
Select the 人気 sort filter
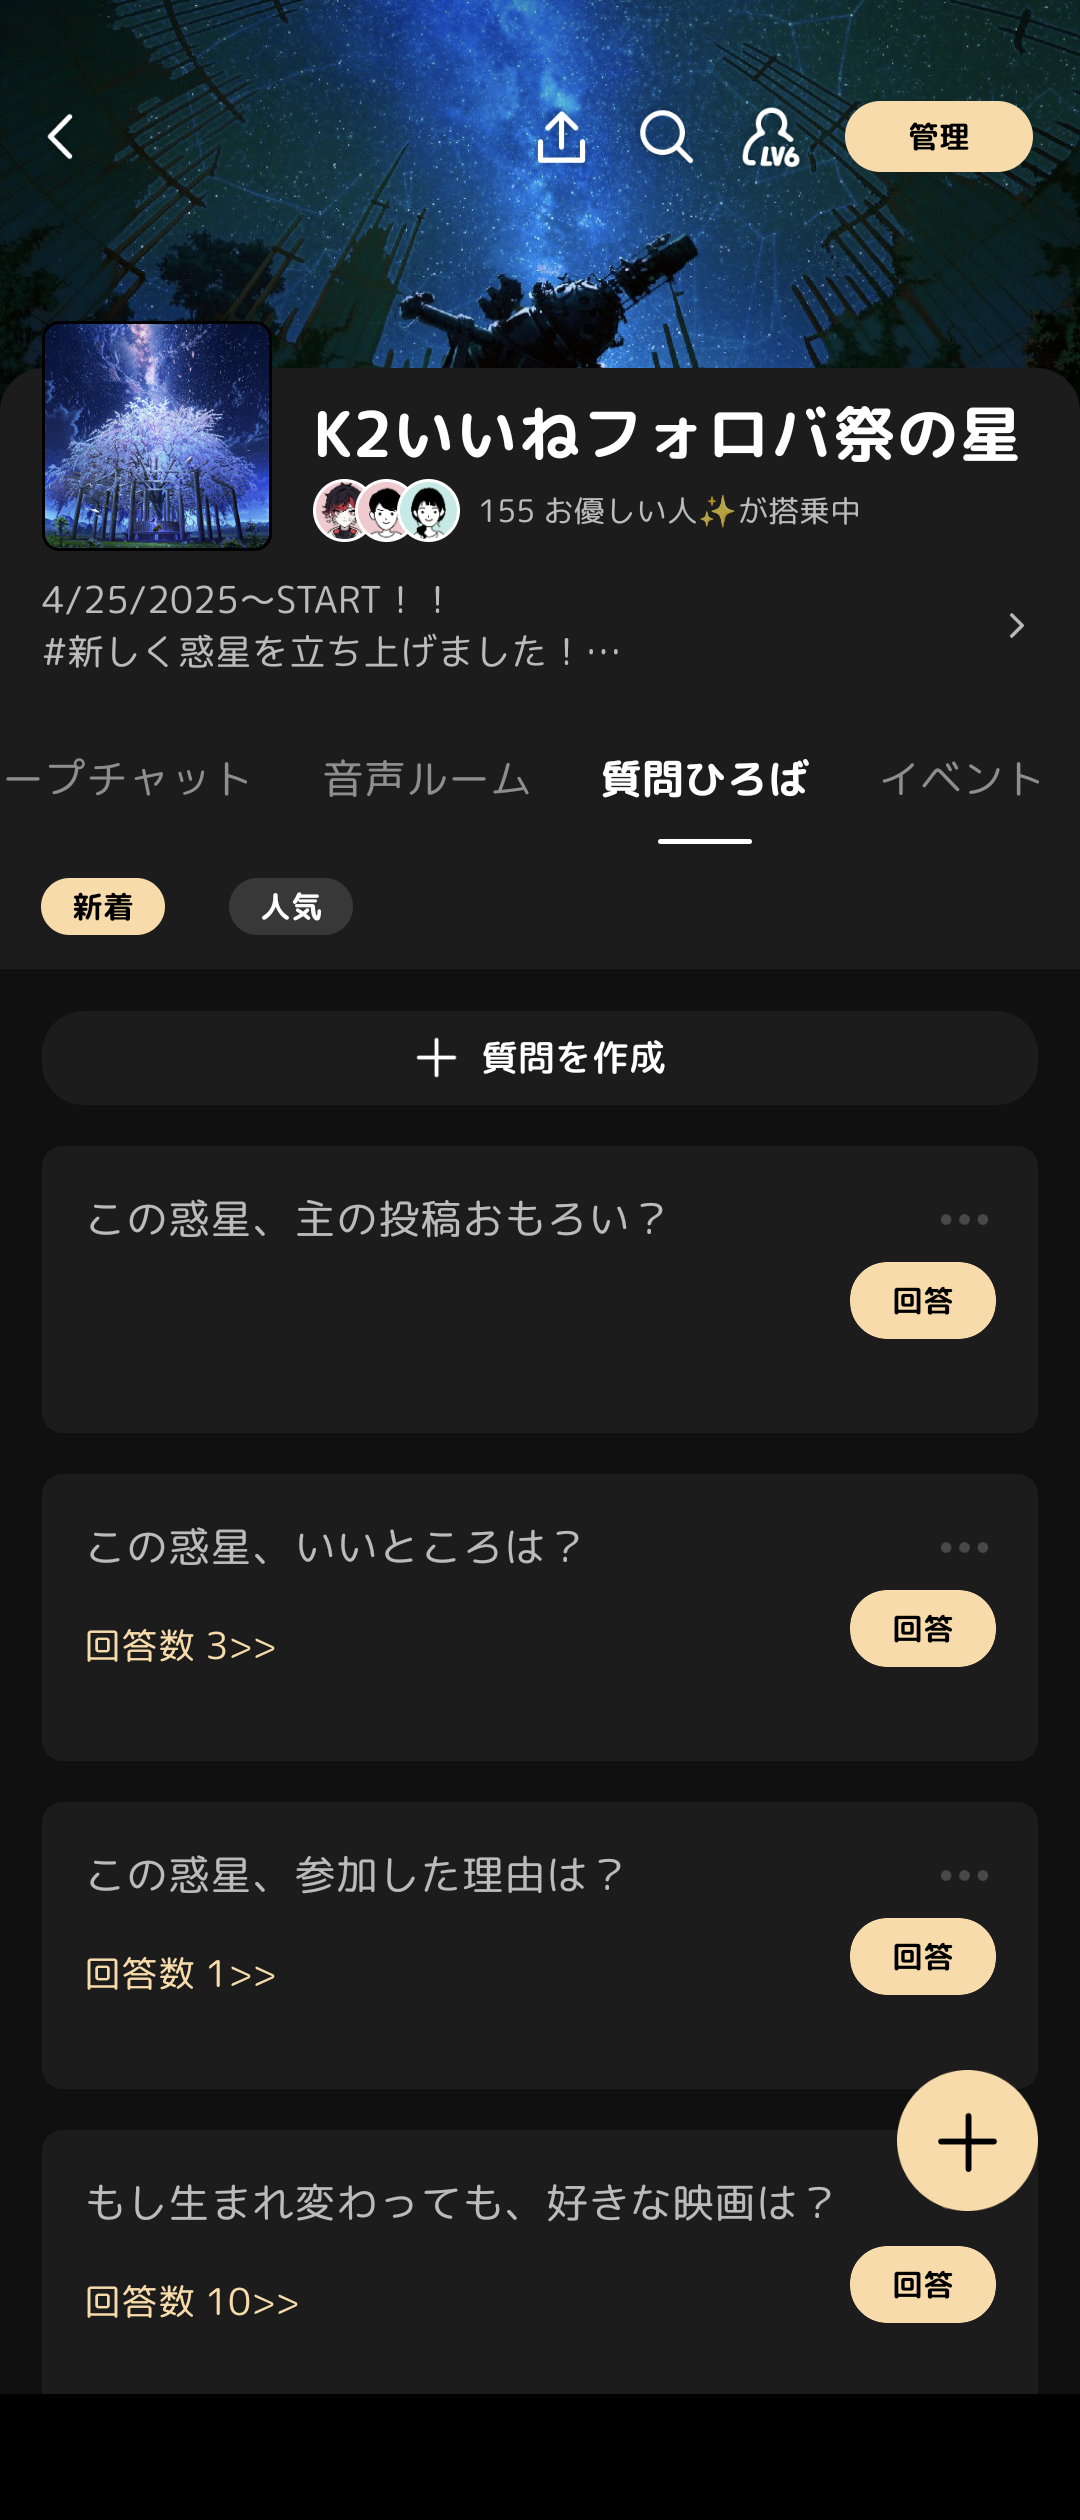tap(291, 906)
